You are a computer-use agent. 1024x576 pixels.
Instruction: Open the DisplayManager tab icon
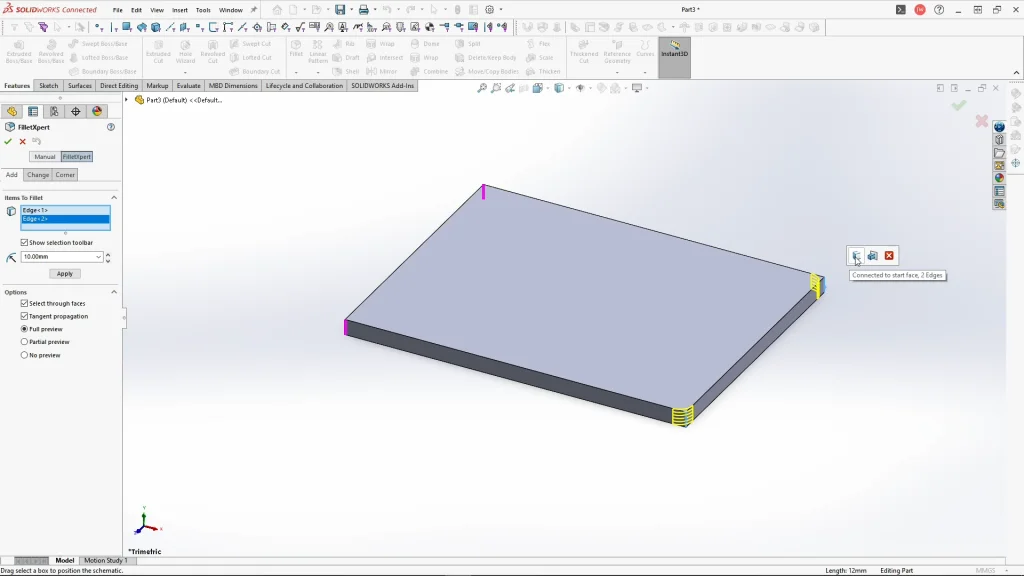click(97, 112)
